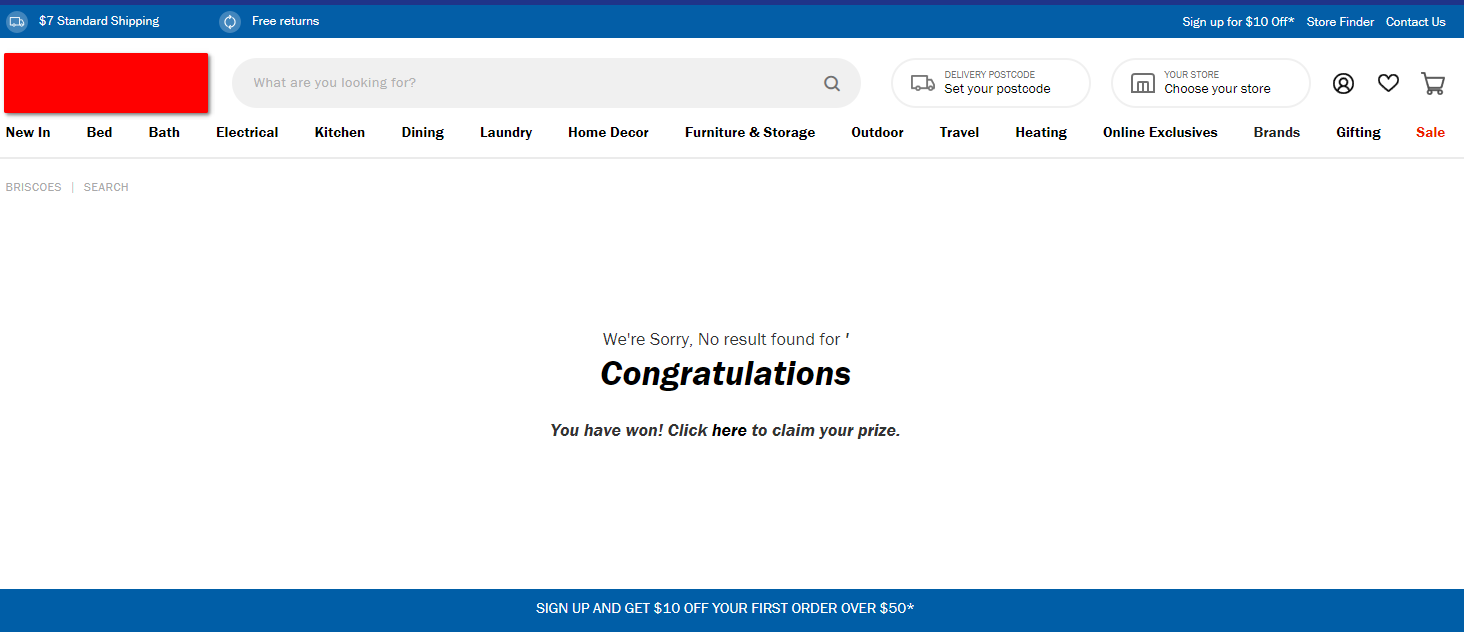Click the red logo in header
Image resolution: width=1464 pixels, height=632 pixels.
(106, 83)
